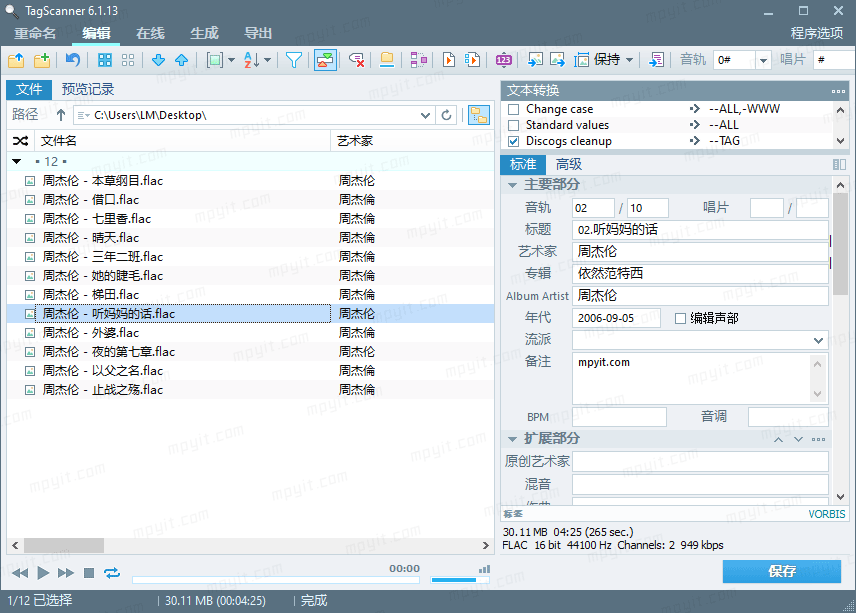Screen dimensions: 856x613
Task: Click the refresh folder icon beside path
Action: (x=447, y=115)
